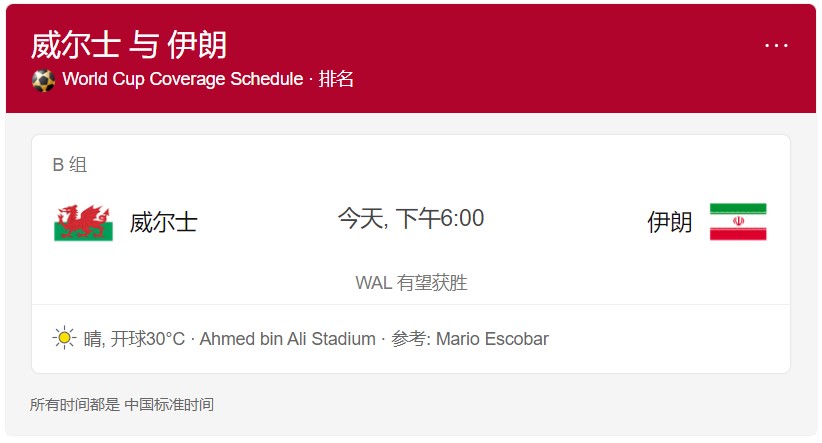Open World Cup Coverage Schedule link
Image resolution: width=822 pixels, height=443 pixels.
point(182,79)
